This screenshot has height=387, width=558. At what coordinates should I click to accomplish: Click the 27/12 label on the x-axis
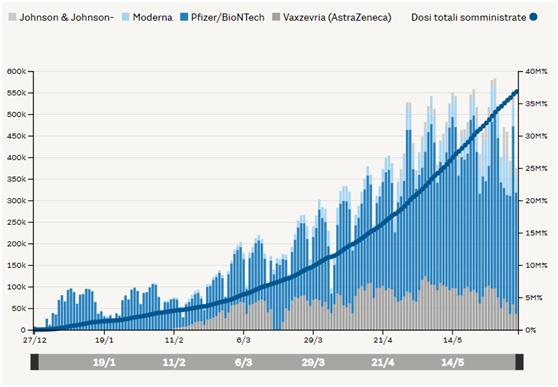[x=35, y=340]
